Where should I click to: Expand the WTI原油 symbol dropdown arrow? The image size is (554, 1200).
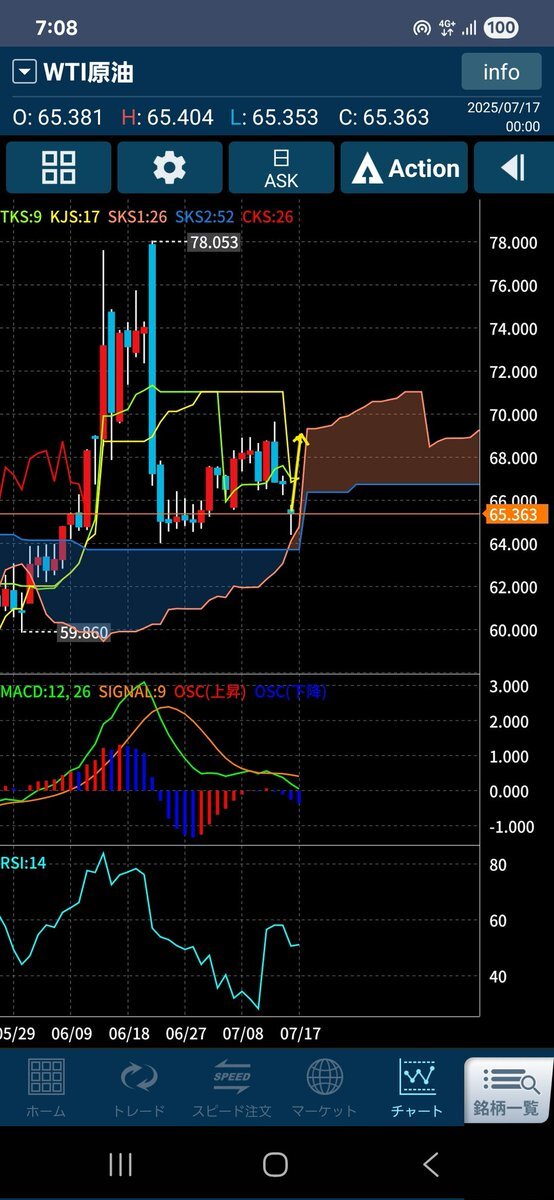(23, 72)
